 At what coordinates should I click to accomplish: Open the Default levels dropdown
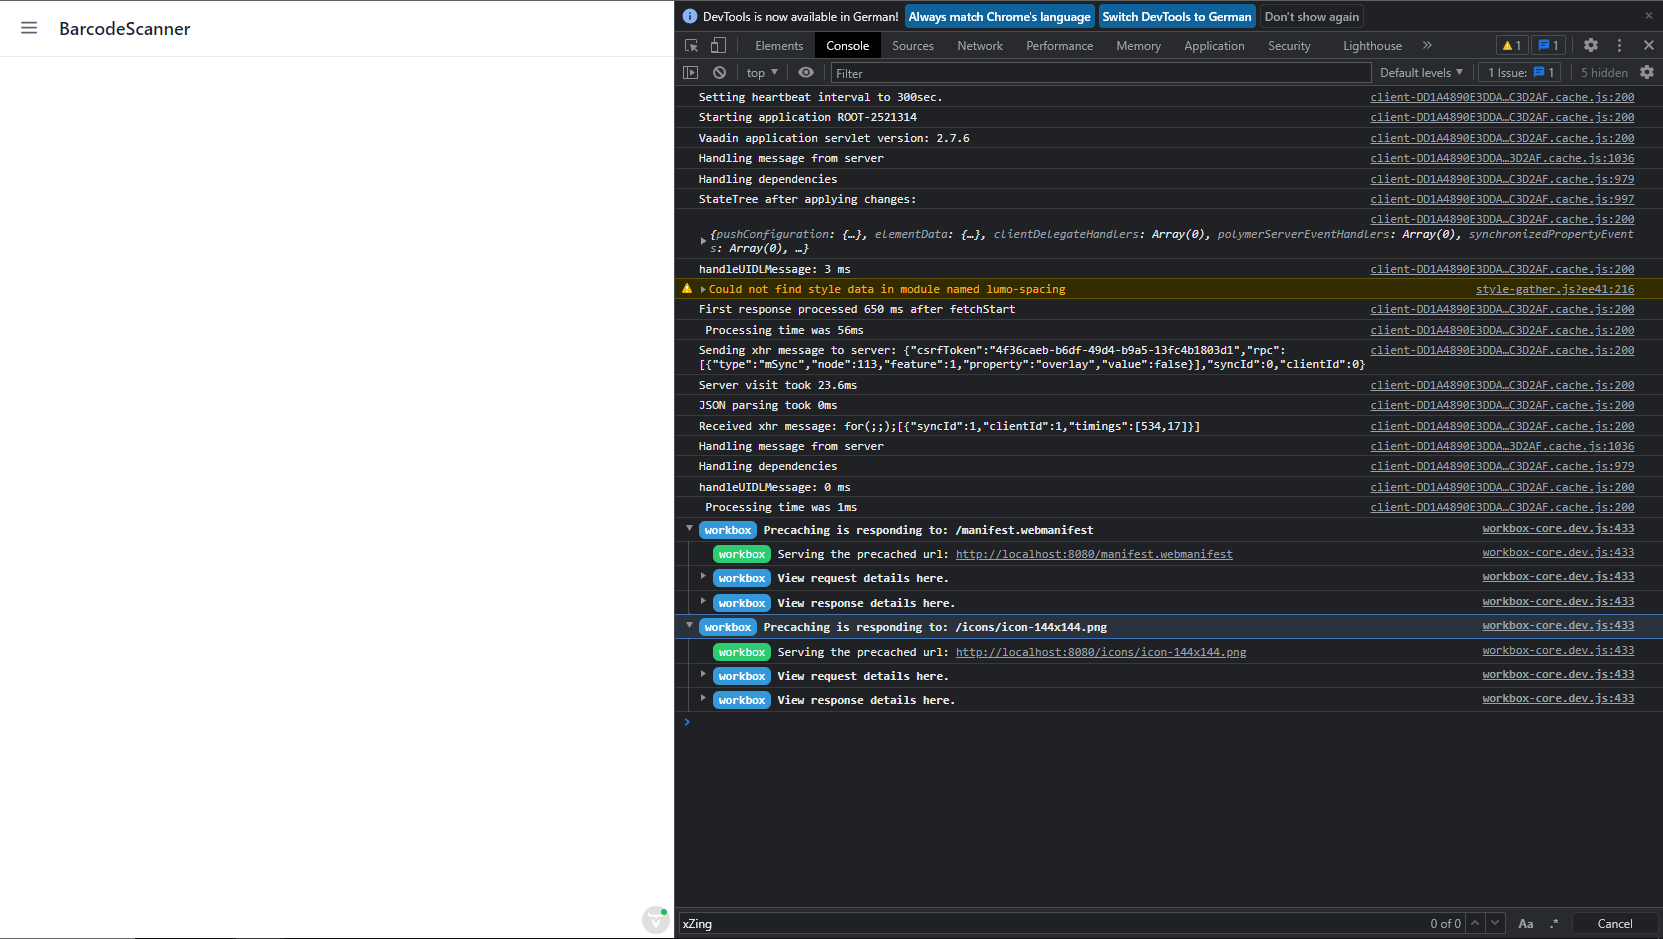[1420, 73]
